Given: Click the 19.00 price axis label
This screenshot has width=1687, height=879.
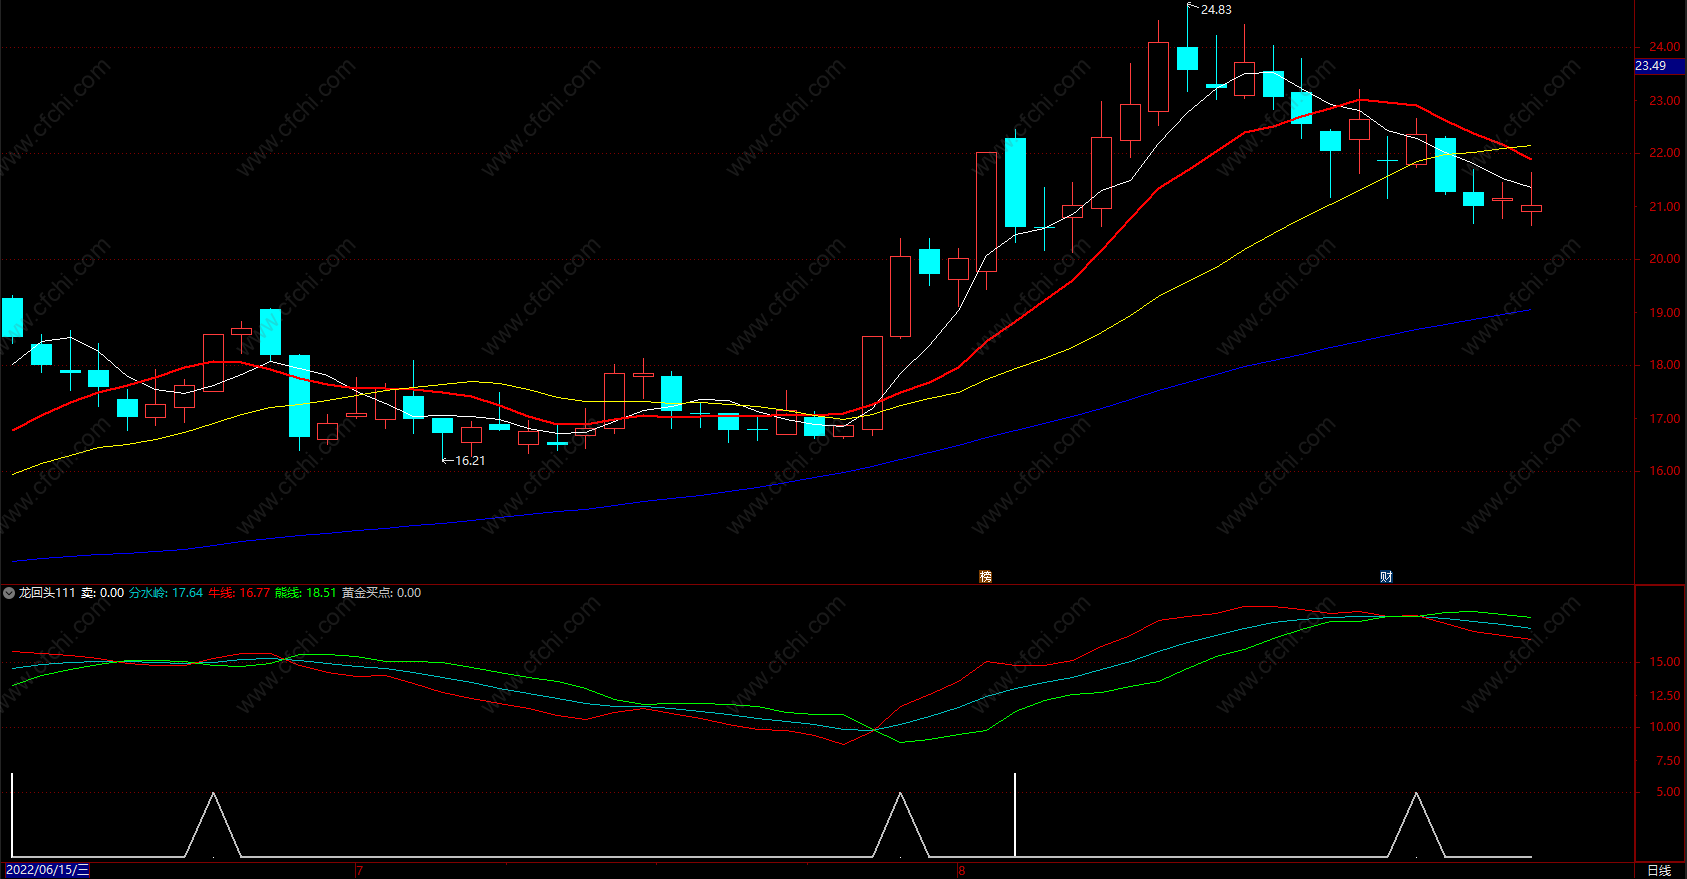Looking at the screenshot, I should click(x=1665, y=313).
